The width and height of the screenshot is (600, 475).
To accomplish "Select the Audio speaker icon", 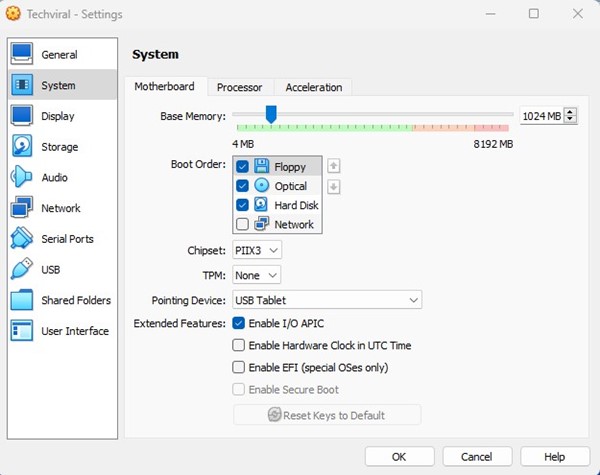I will click(x=22, y=178).
